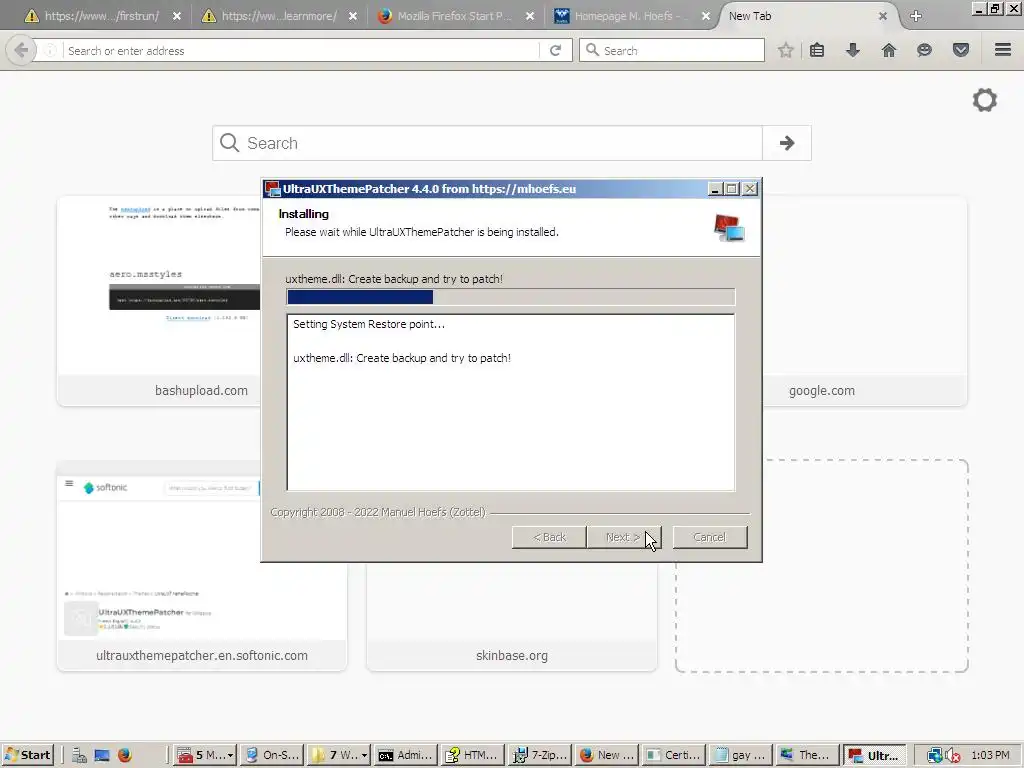Click the installation progress bar
This screenshot has width=1024, height=768.
coord(511,297)
